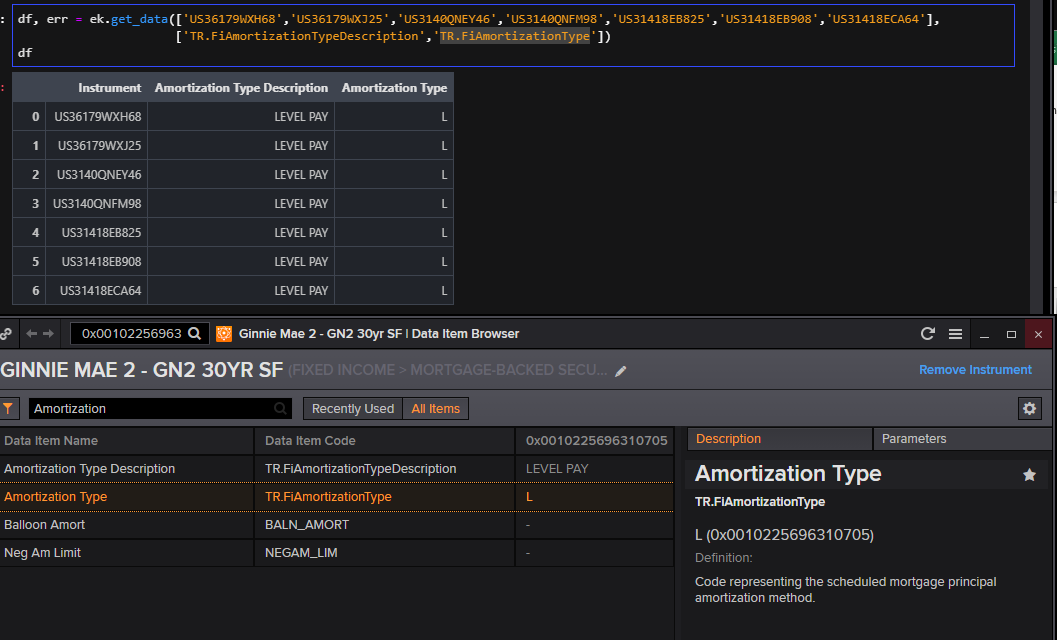1057x640 pixels.
Task: Click the magnifier in Amortization filter field
Action: 280,408
